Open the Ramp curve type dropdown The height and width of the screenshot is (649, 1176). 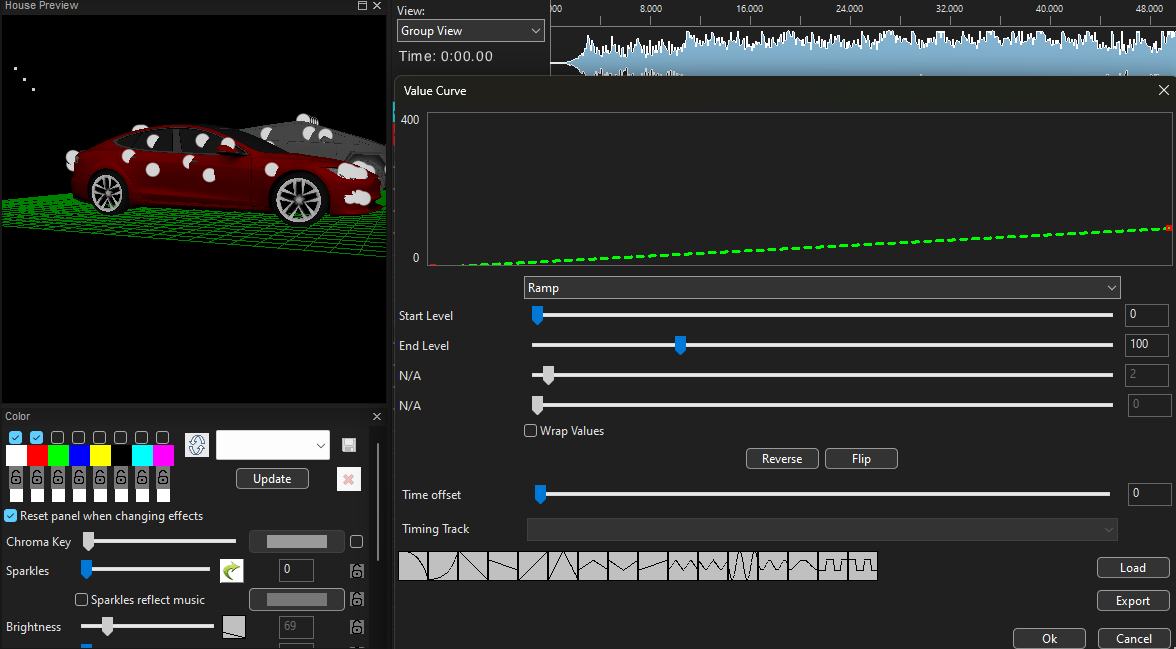tap(822, 288)
